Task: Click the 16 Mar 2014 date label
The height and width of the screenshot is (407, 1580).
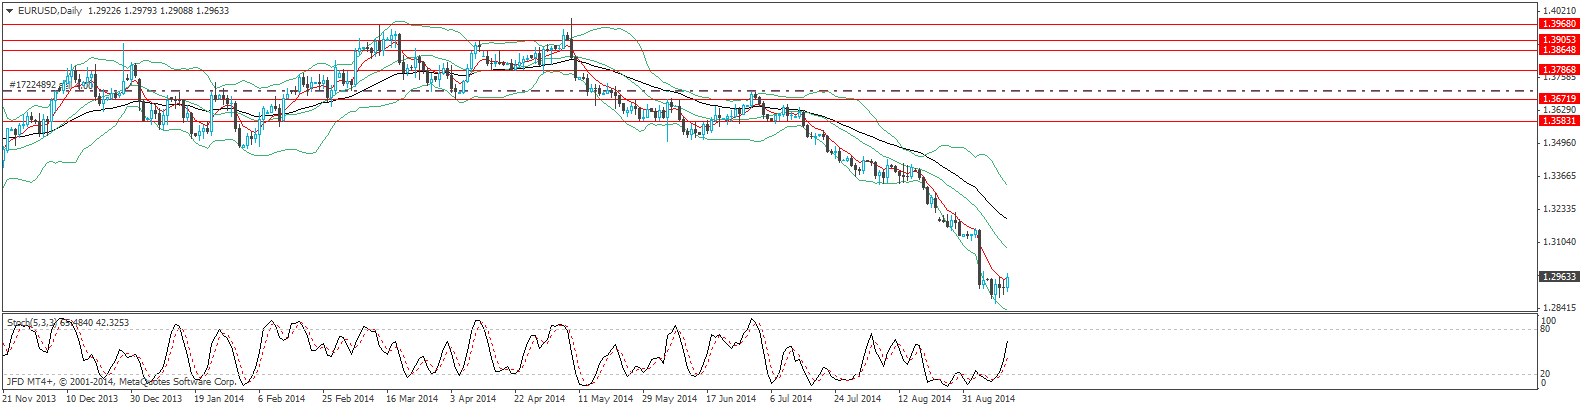Action: (411, 399)
